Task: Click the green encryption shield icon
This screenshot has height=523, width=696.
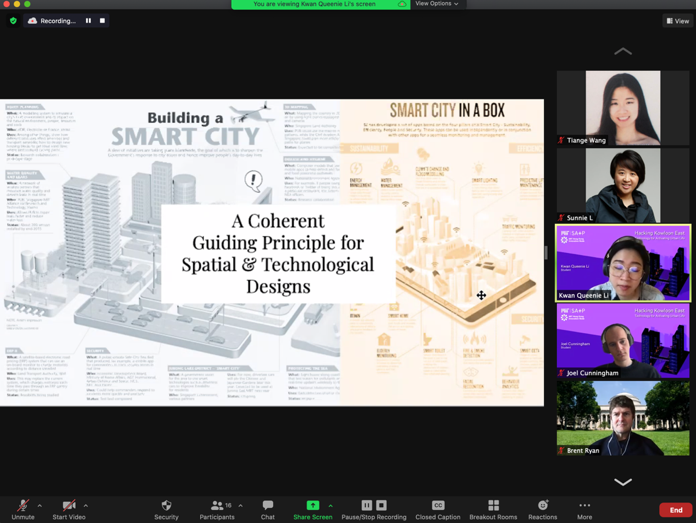Action: [13, 20]
